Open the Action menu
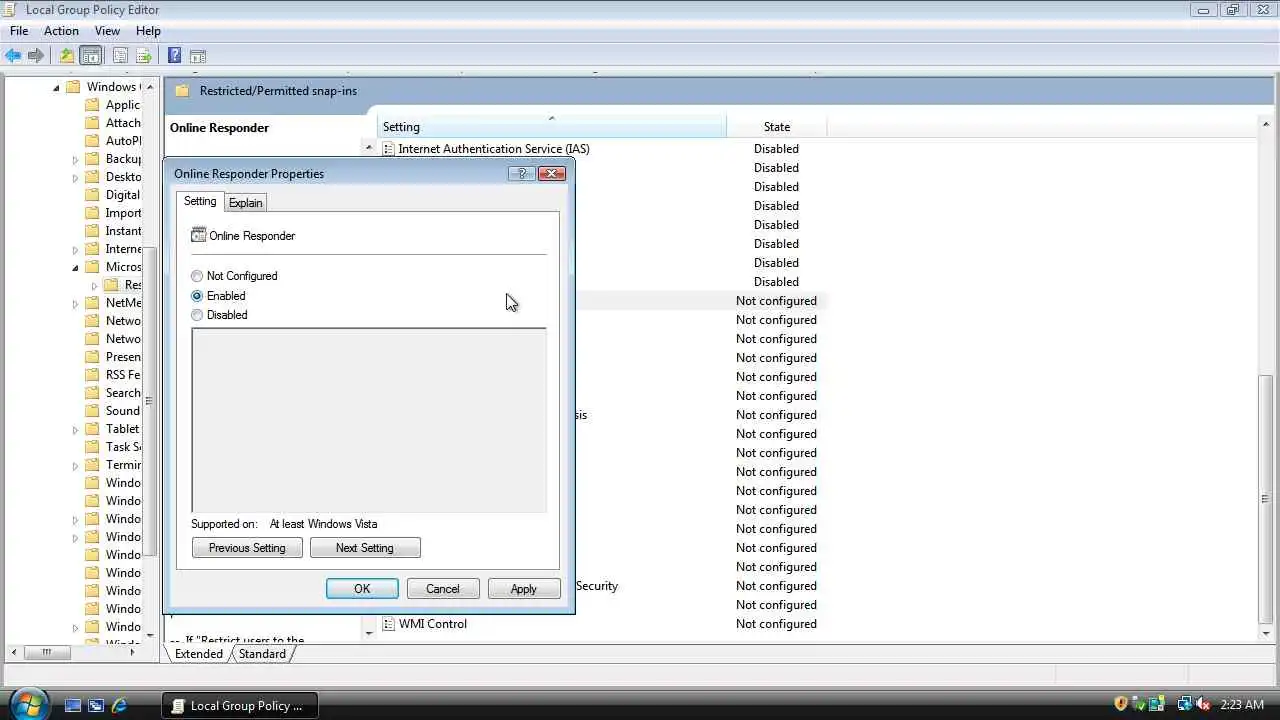This screenshot has width=1280, height=720. tap(61, 31)
